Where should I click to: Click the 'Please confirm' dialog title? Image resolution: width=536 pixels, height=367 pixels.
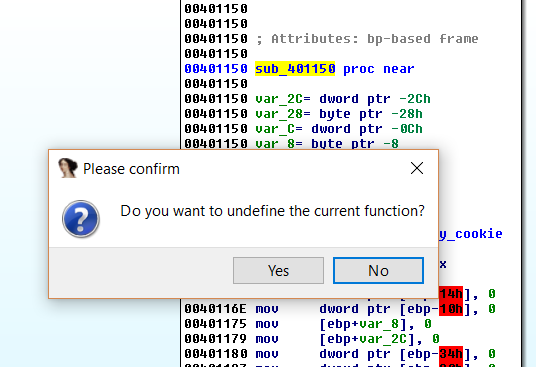131,169
